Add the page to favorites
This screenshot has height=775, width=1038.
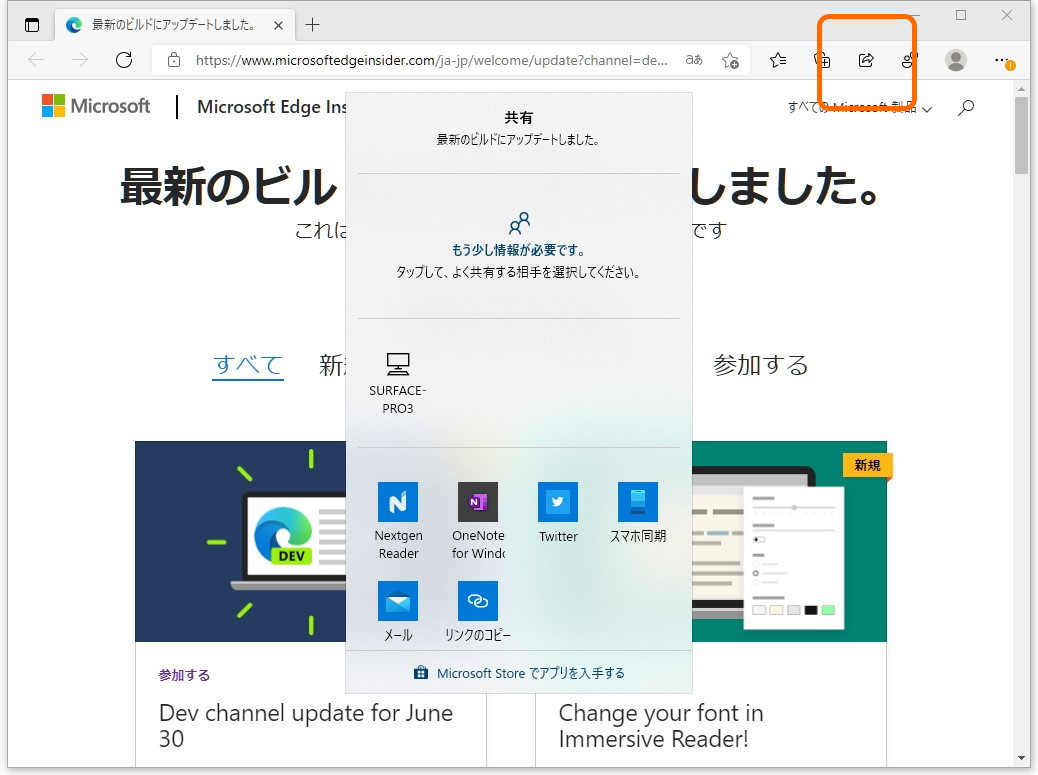731,60
